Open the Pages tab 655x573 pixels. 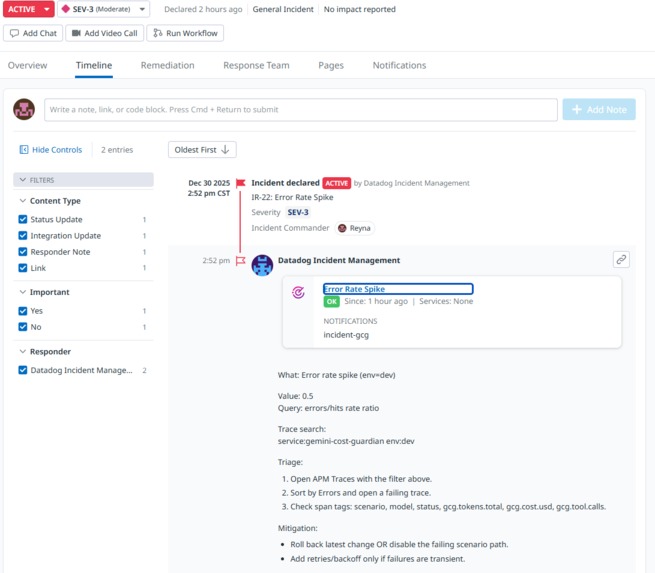point(331,65)
